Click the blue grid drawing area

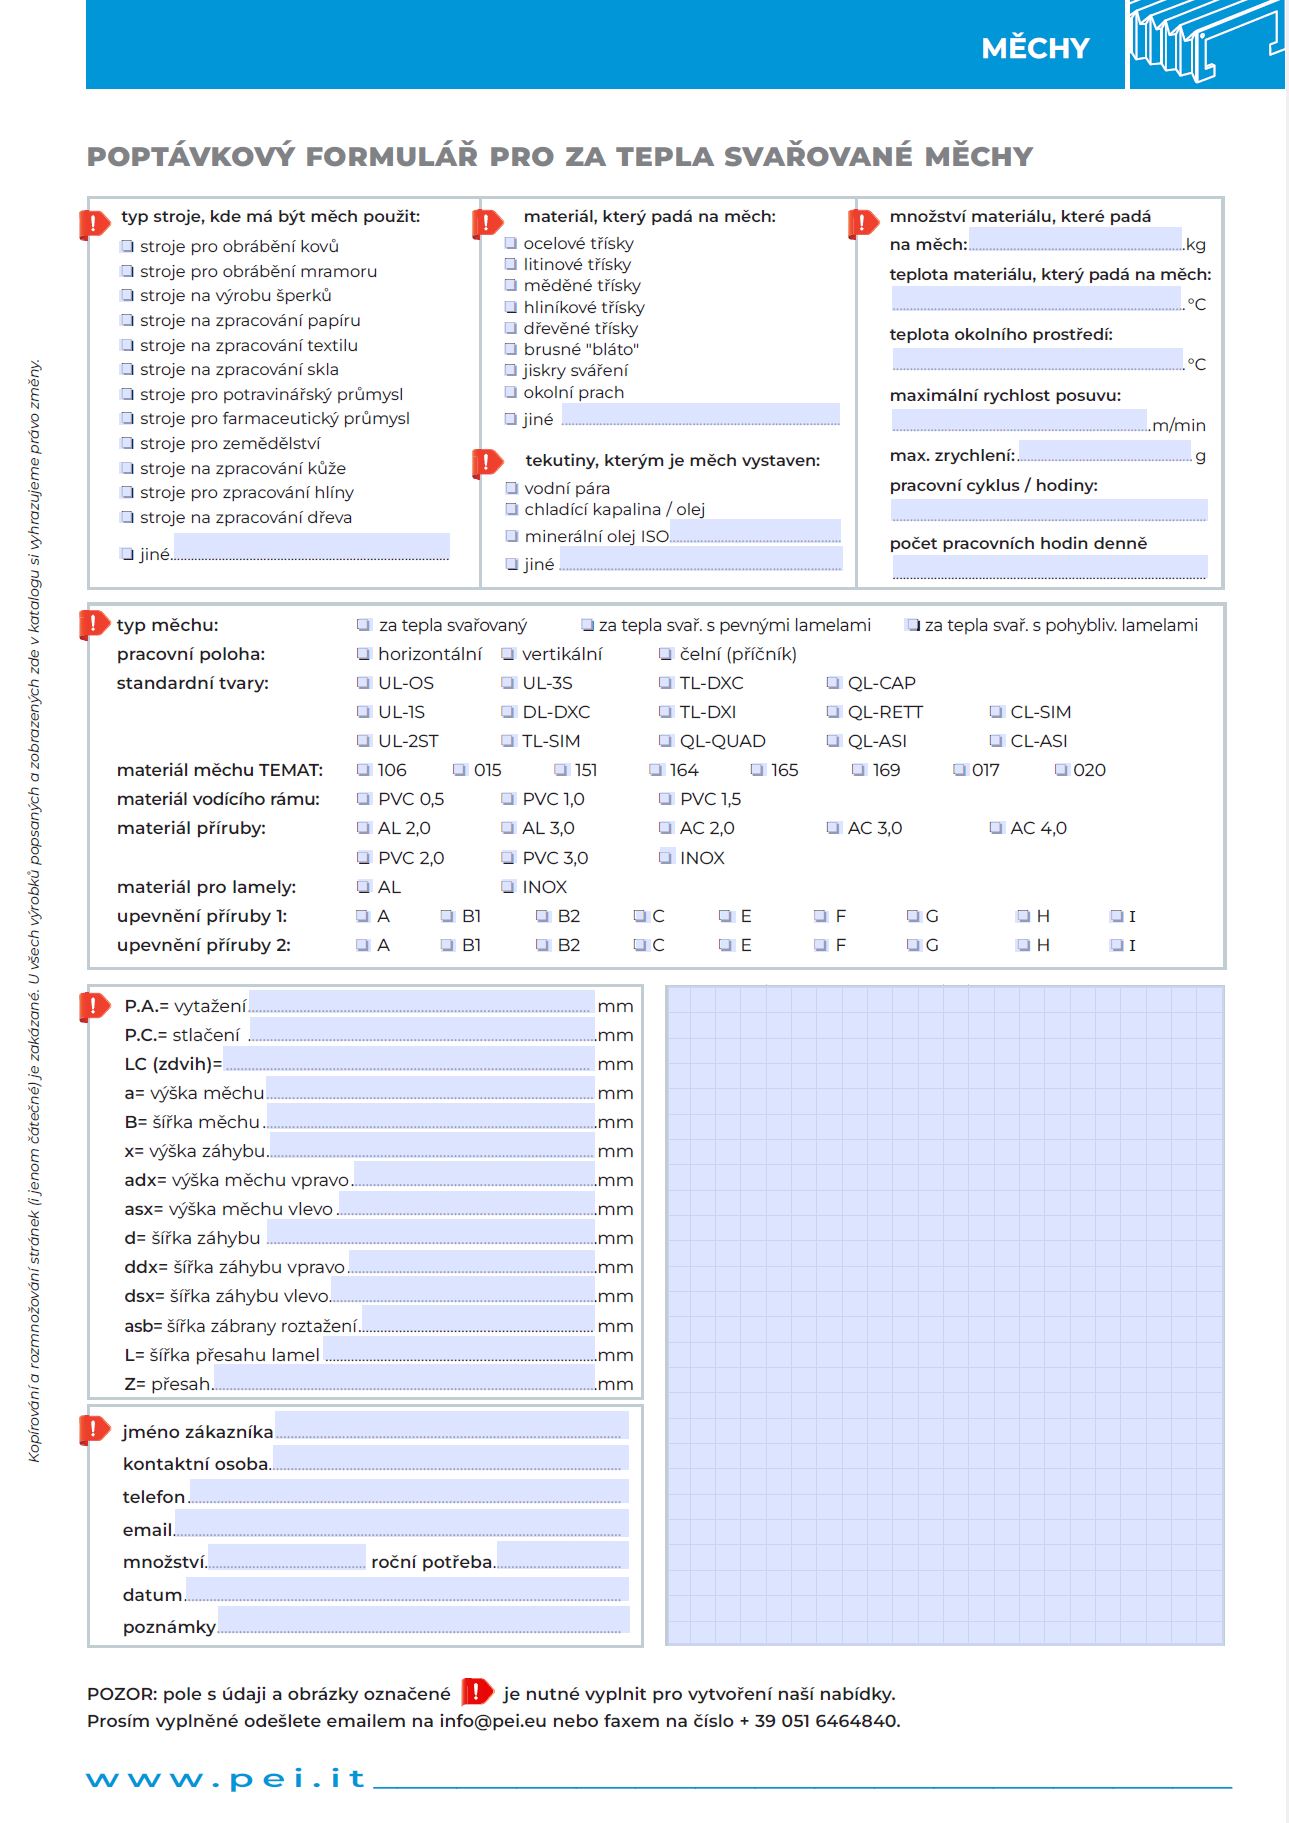point(945,1315)
